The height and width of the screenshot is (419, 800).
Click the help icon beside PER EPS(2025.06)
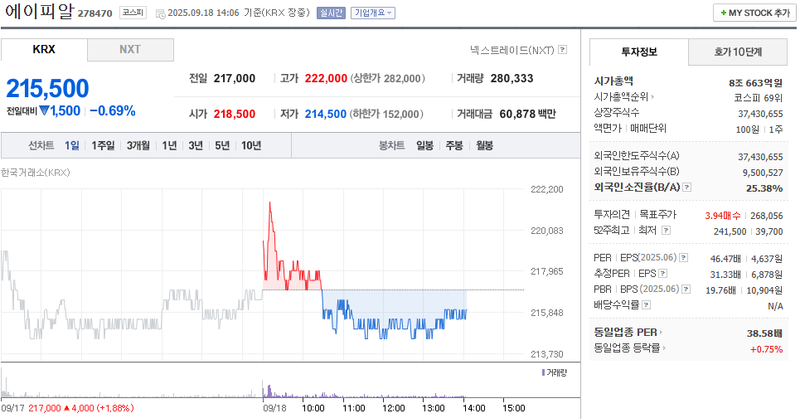tap(684, 258)
